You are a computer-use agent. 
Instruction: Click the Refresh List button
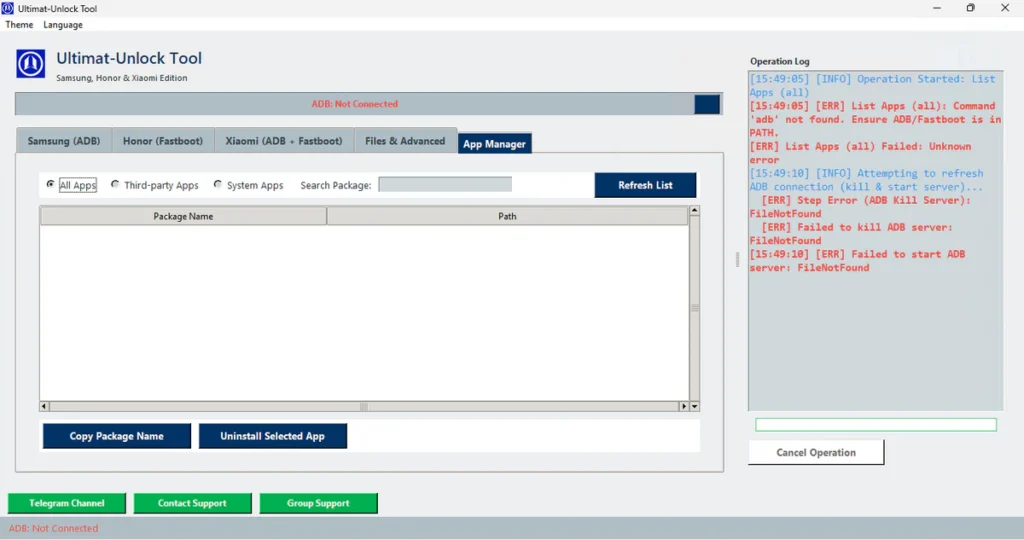645,185
